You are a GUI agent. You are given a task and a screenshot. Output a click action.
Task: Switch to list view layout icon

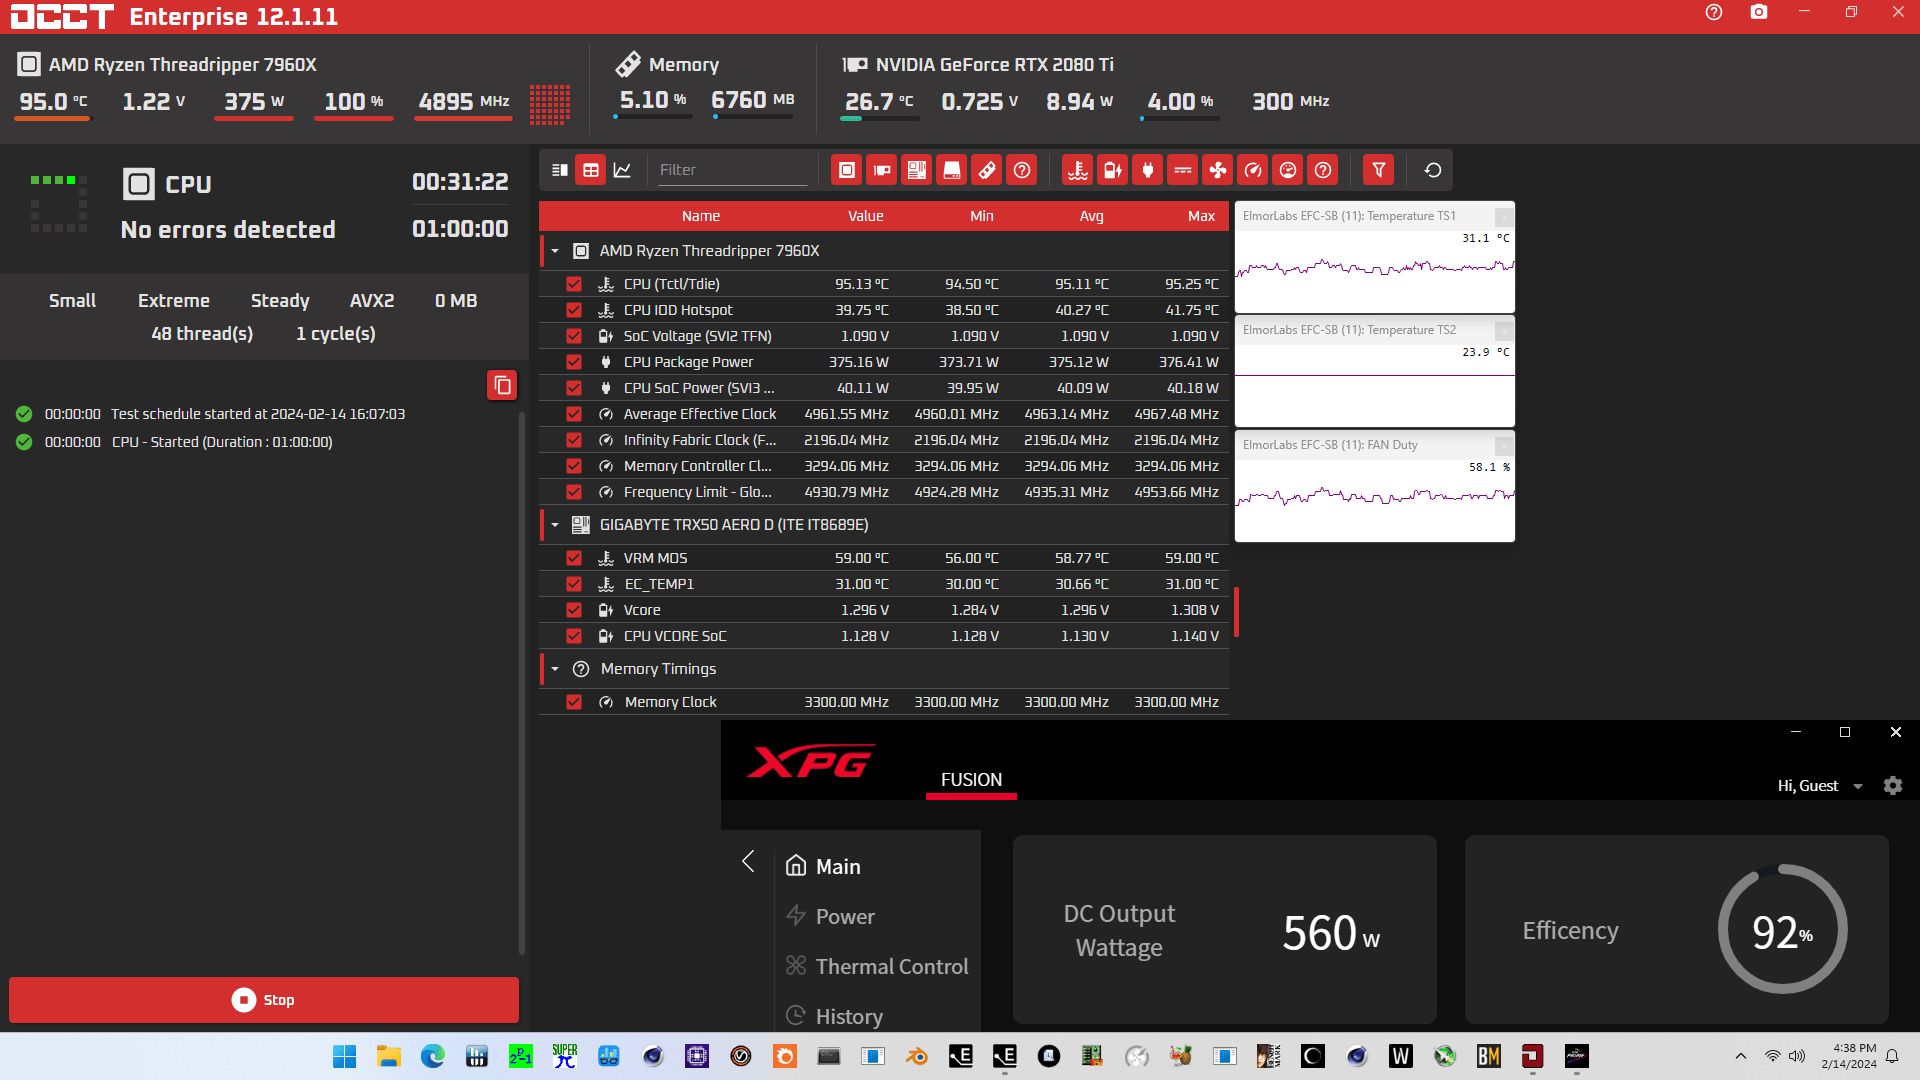click(560, 170)
